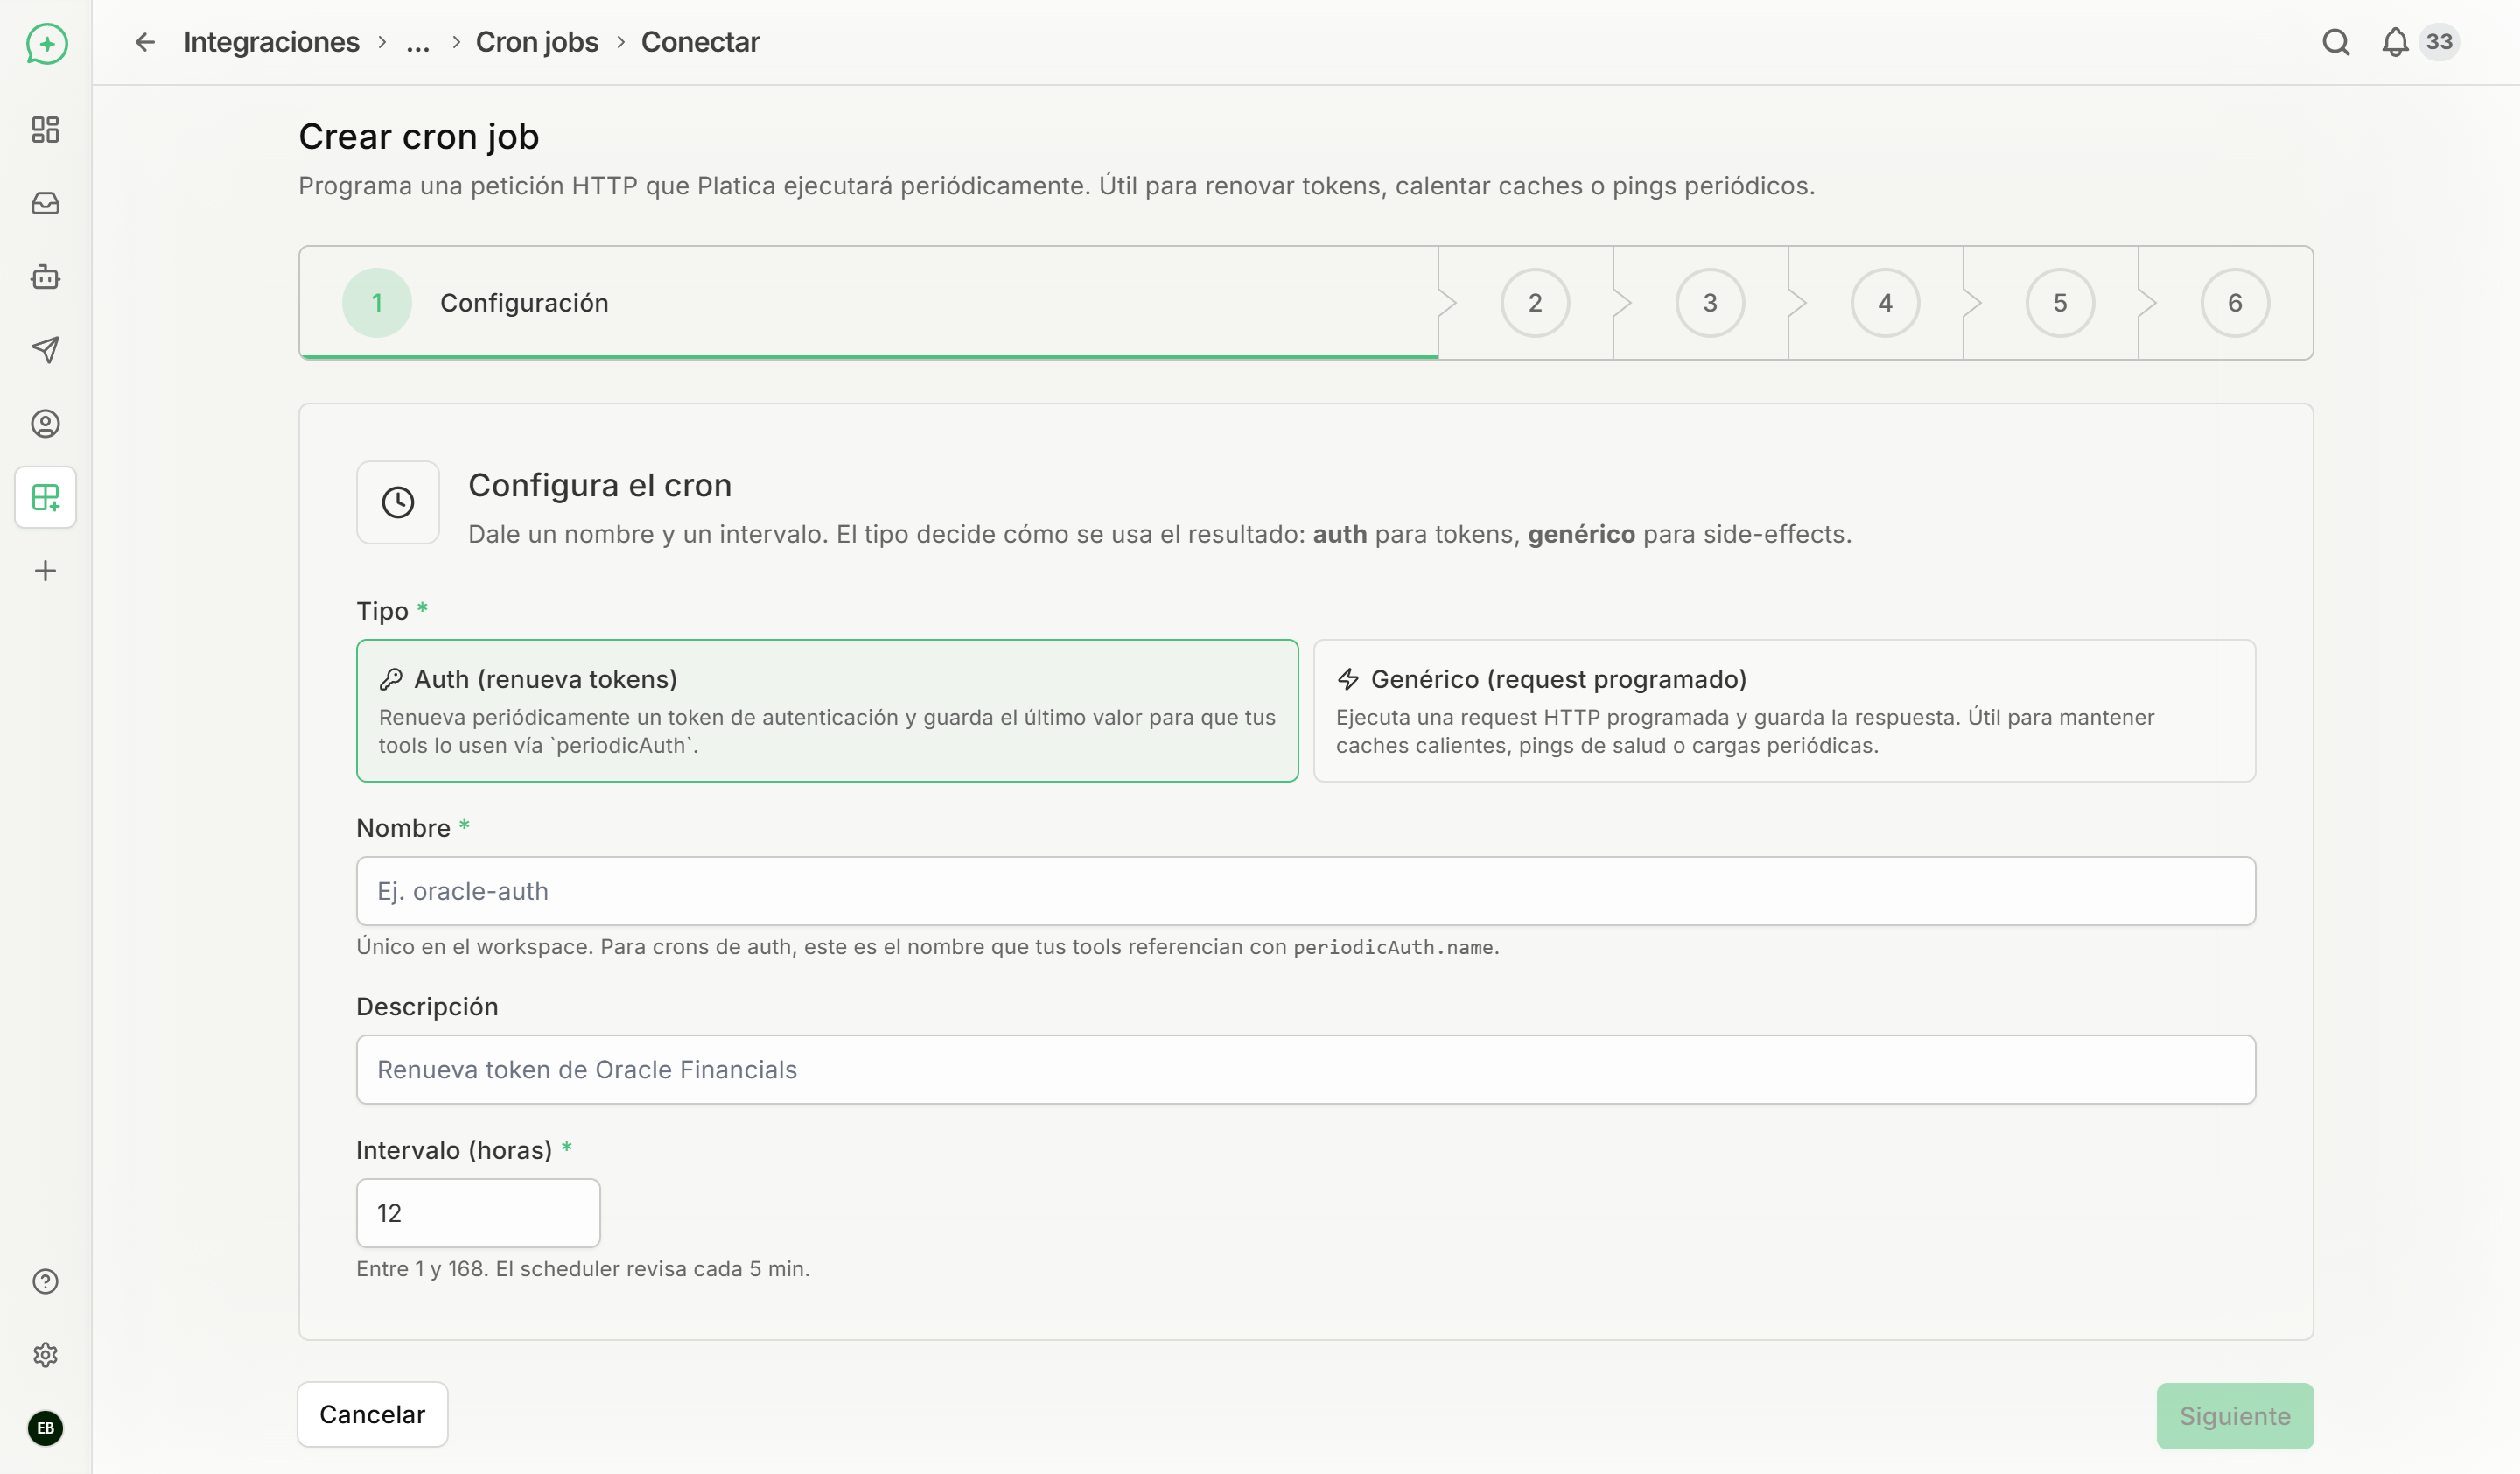This screenshot has height=1474, width=2520.
Task: Focus the Intervalo (horas) field
Action: click(x=478, y=1213)
